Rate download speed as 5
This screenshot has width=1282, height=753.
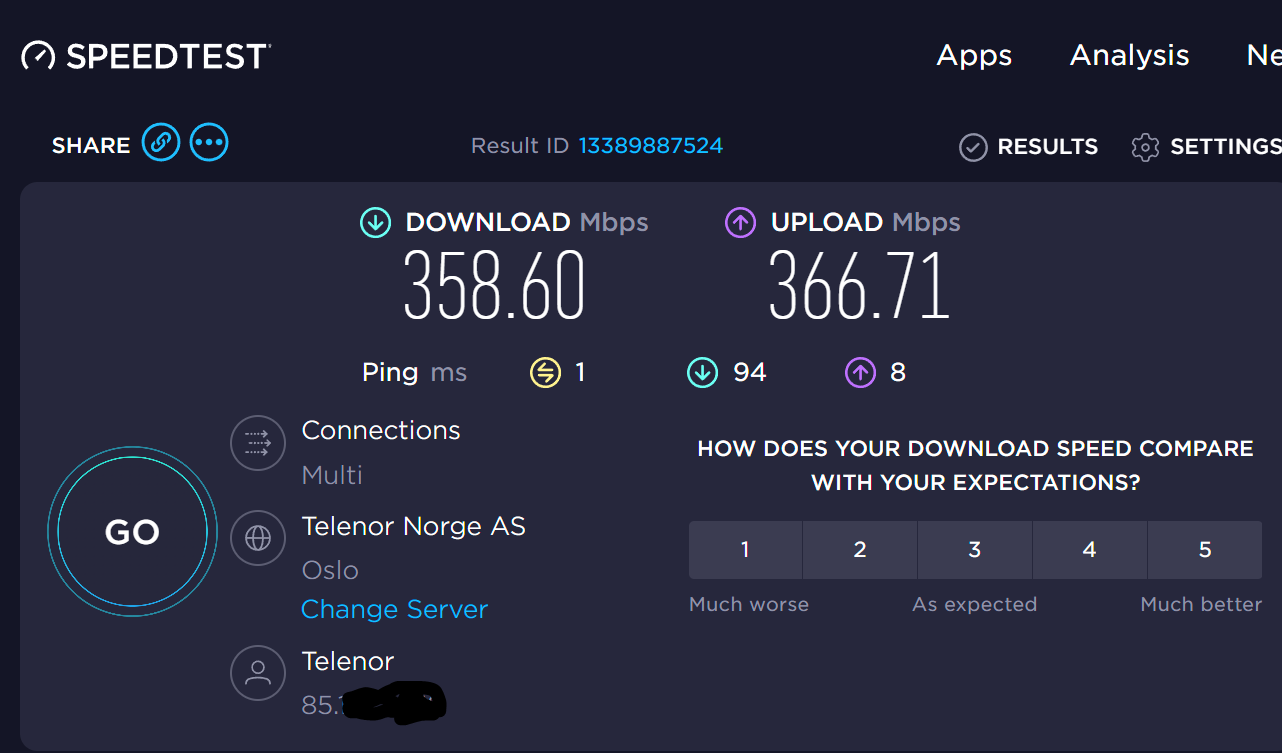(1205, 549)
